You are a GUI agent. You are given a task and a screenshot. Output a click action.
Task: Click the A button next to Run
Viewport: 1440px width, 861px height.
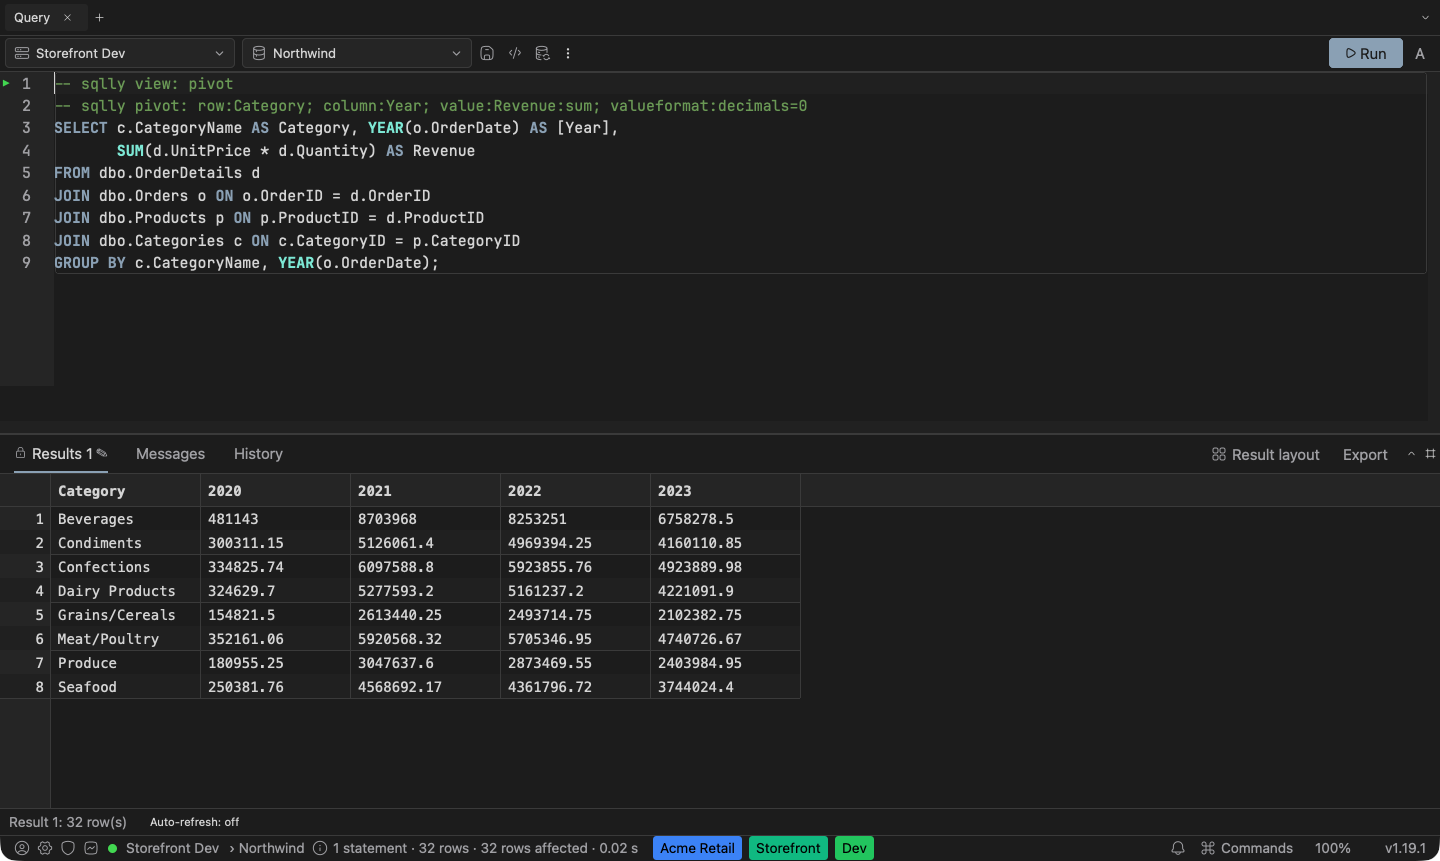click(1420, 53)
